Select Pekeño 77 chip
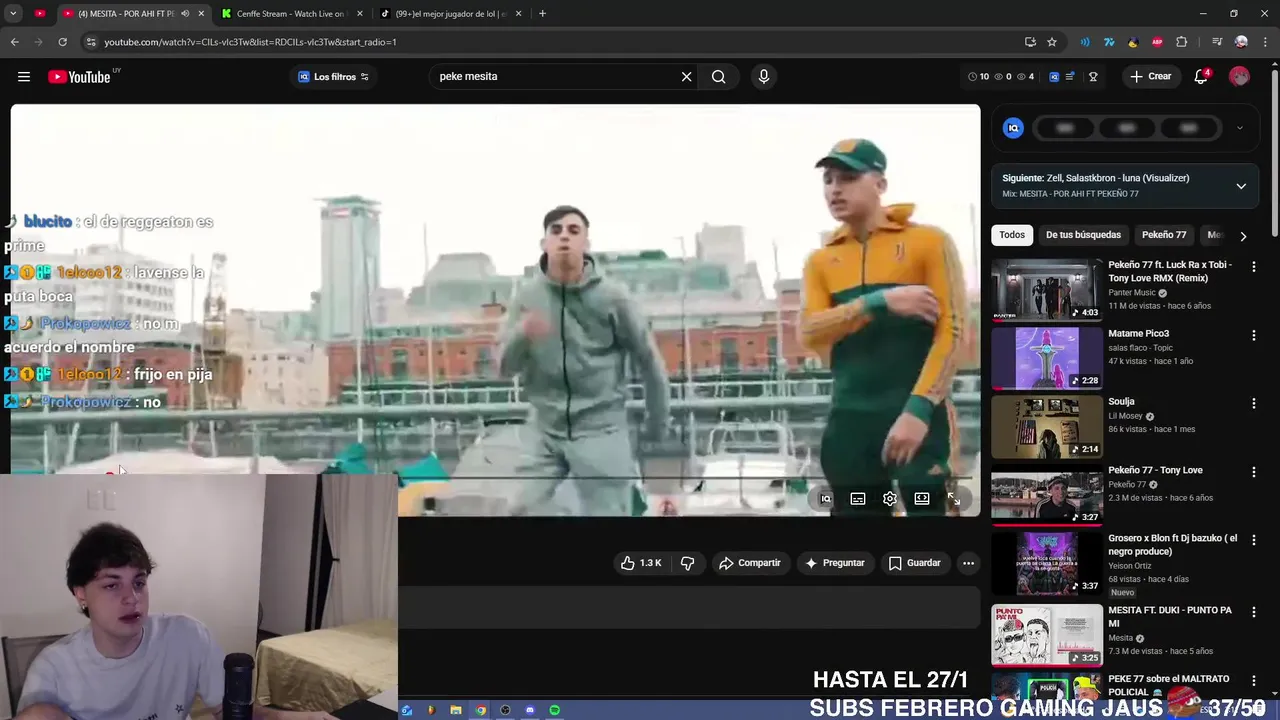The image size is (1280, 720). pyautogui.click(x=1164, y=235)
